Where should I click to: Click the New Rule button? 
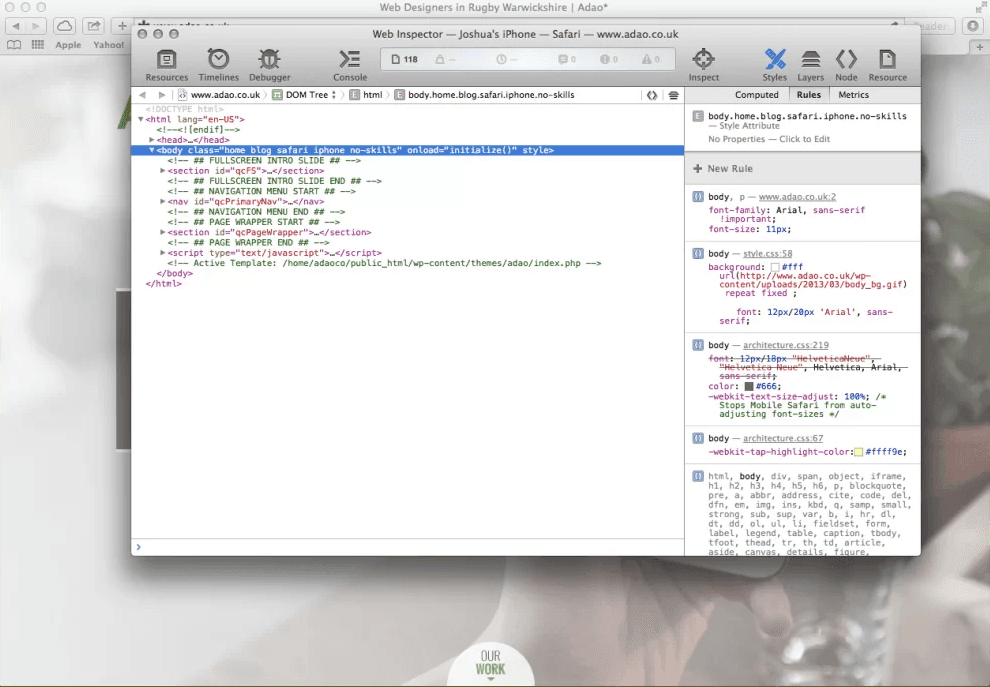(723, 169)
